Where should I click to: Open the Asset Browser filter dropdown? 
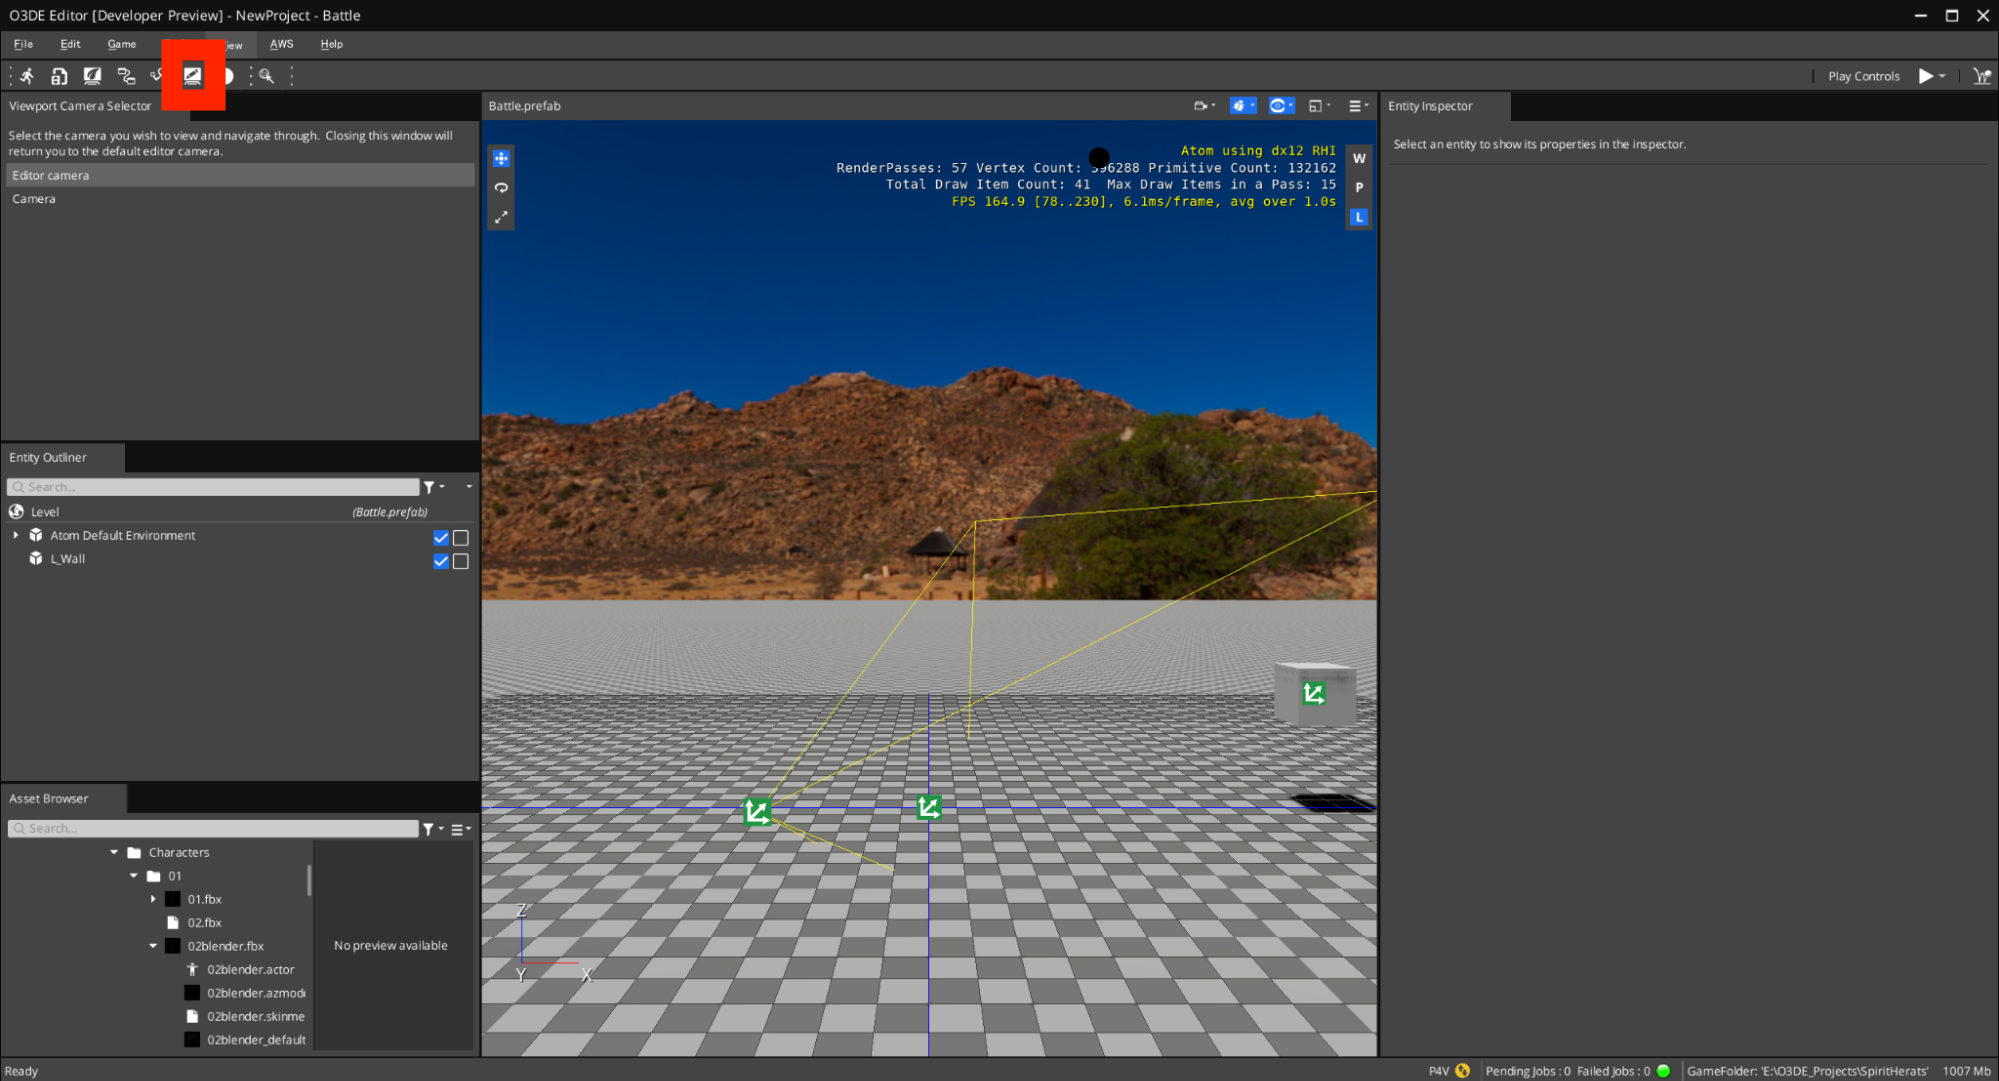[x=433, y=829]
